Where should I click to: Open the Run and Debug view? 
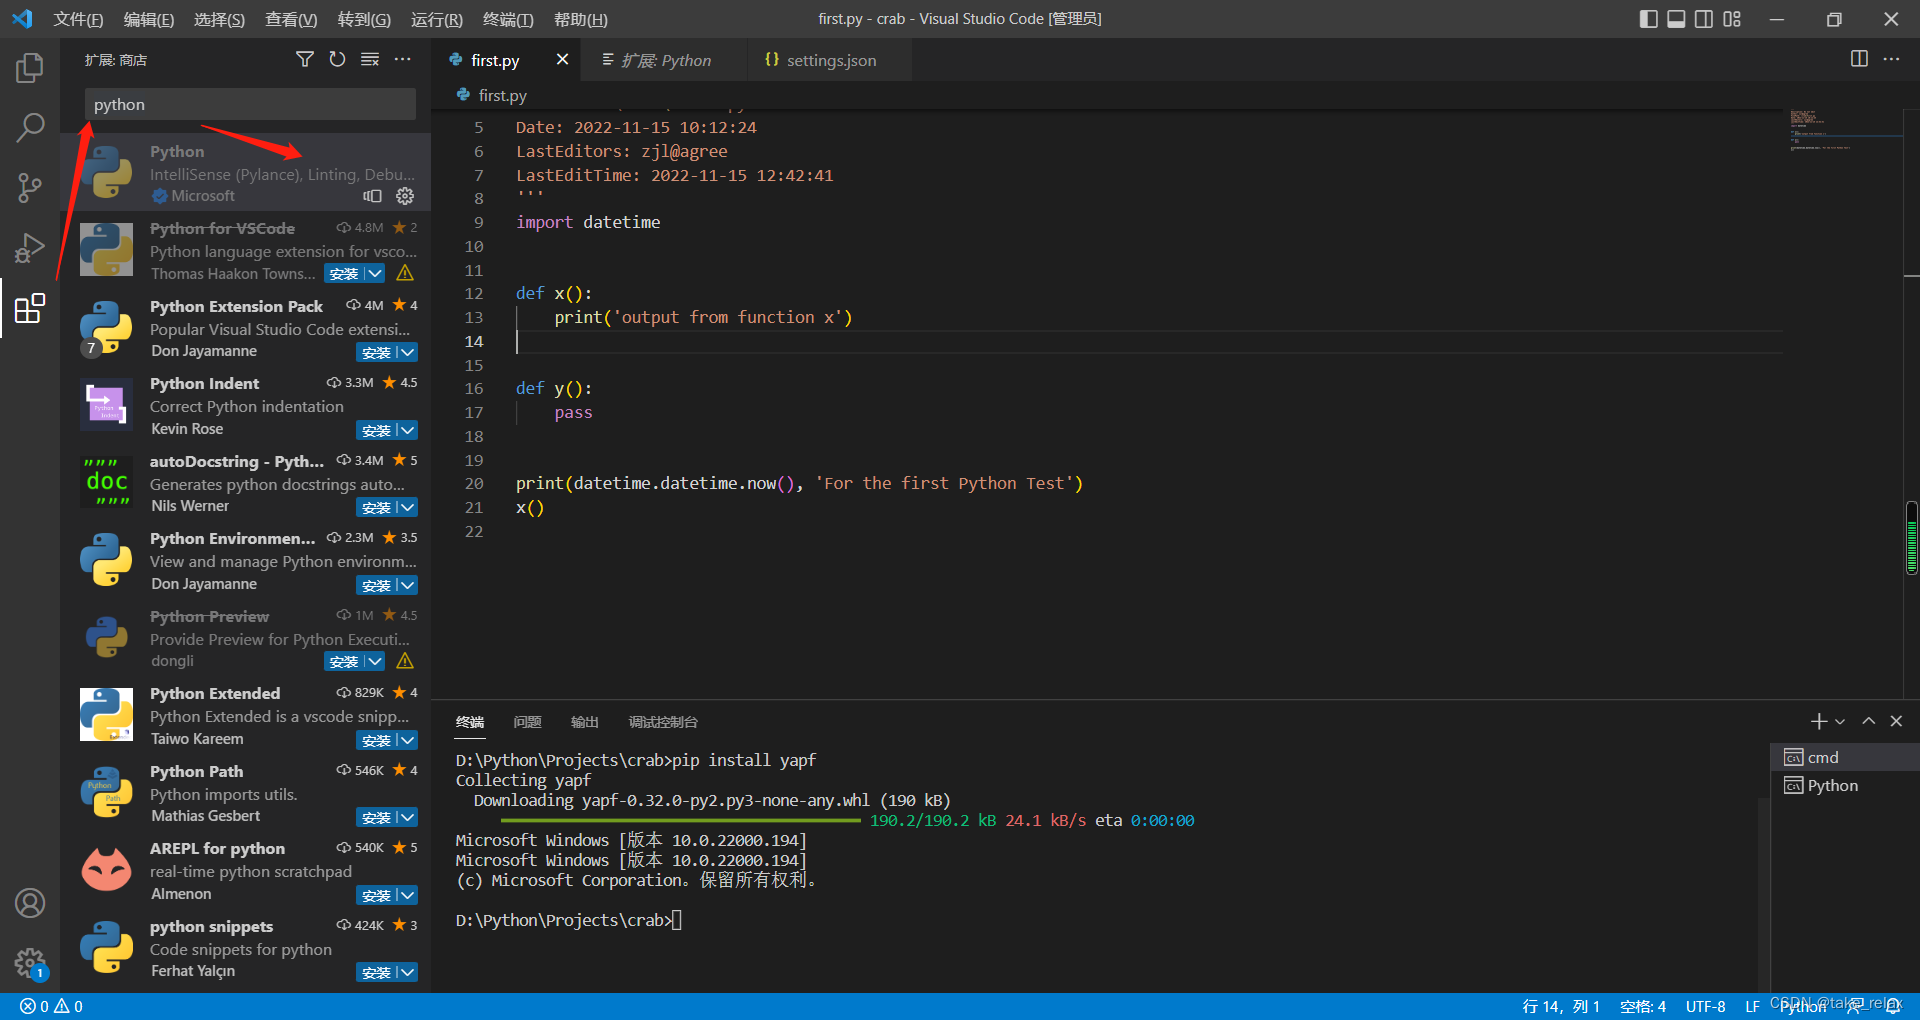[30, 247]
